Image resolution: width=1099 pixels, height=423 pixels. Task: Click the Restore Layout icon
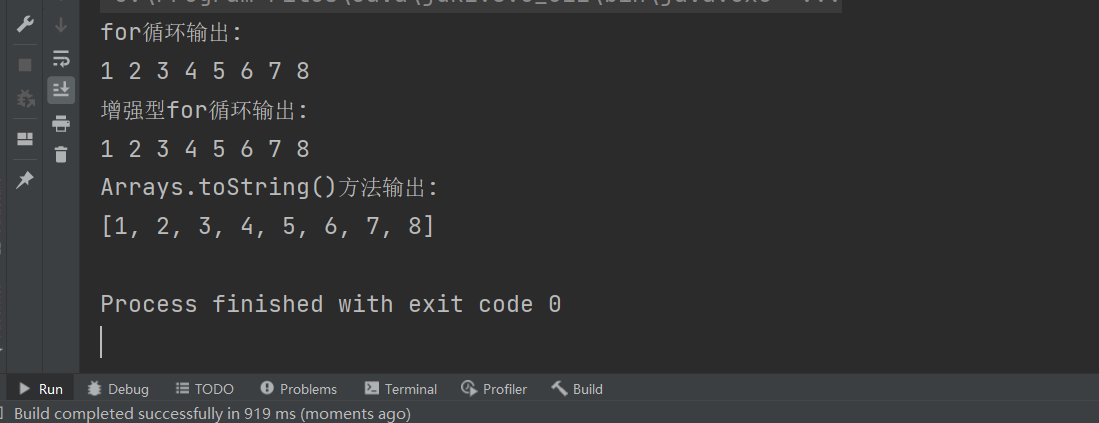coord(25,139)
